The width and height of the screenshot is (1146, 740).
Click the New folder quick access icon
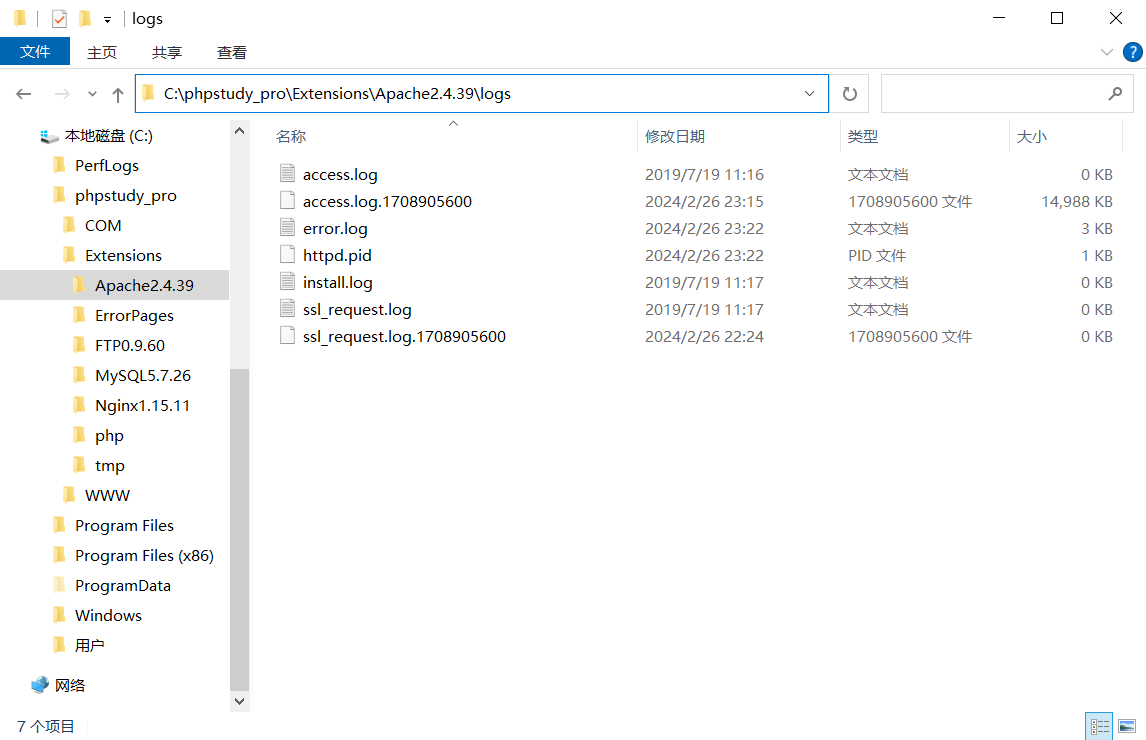coord(85,18)
